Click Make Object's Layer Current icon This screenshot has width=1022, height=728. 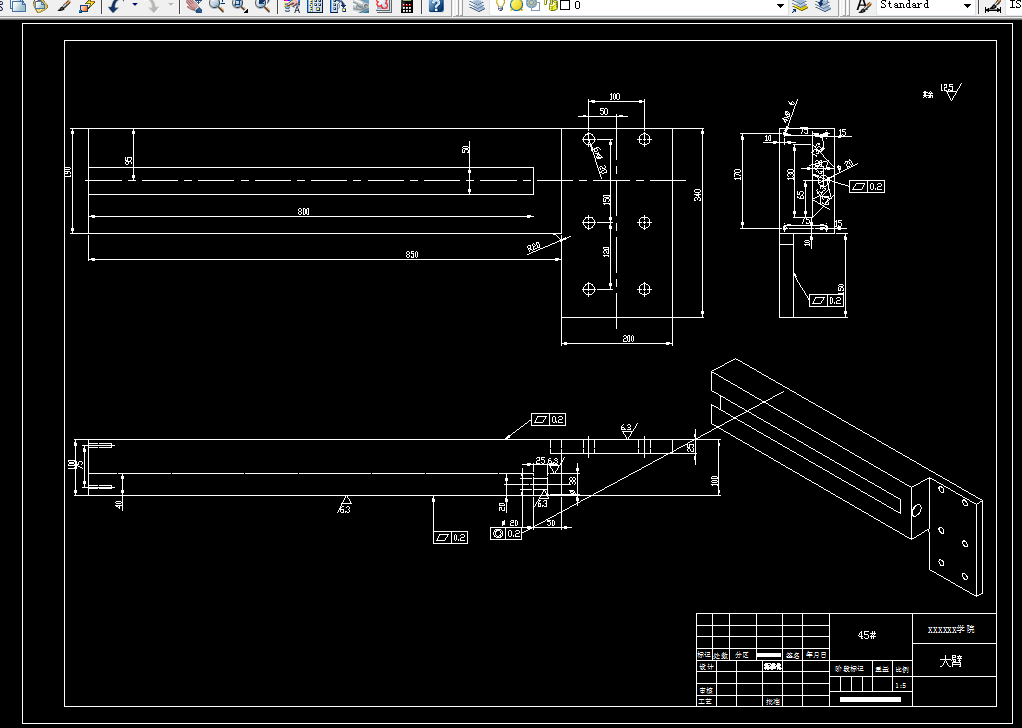[x=800, y=6]
